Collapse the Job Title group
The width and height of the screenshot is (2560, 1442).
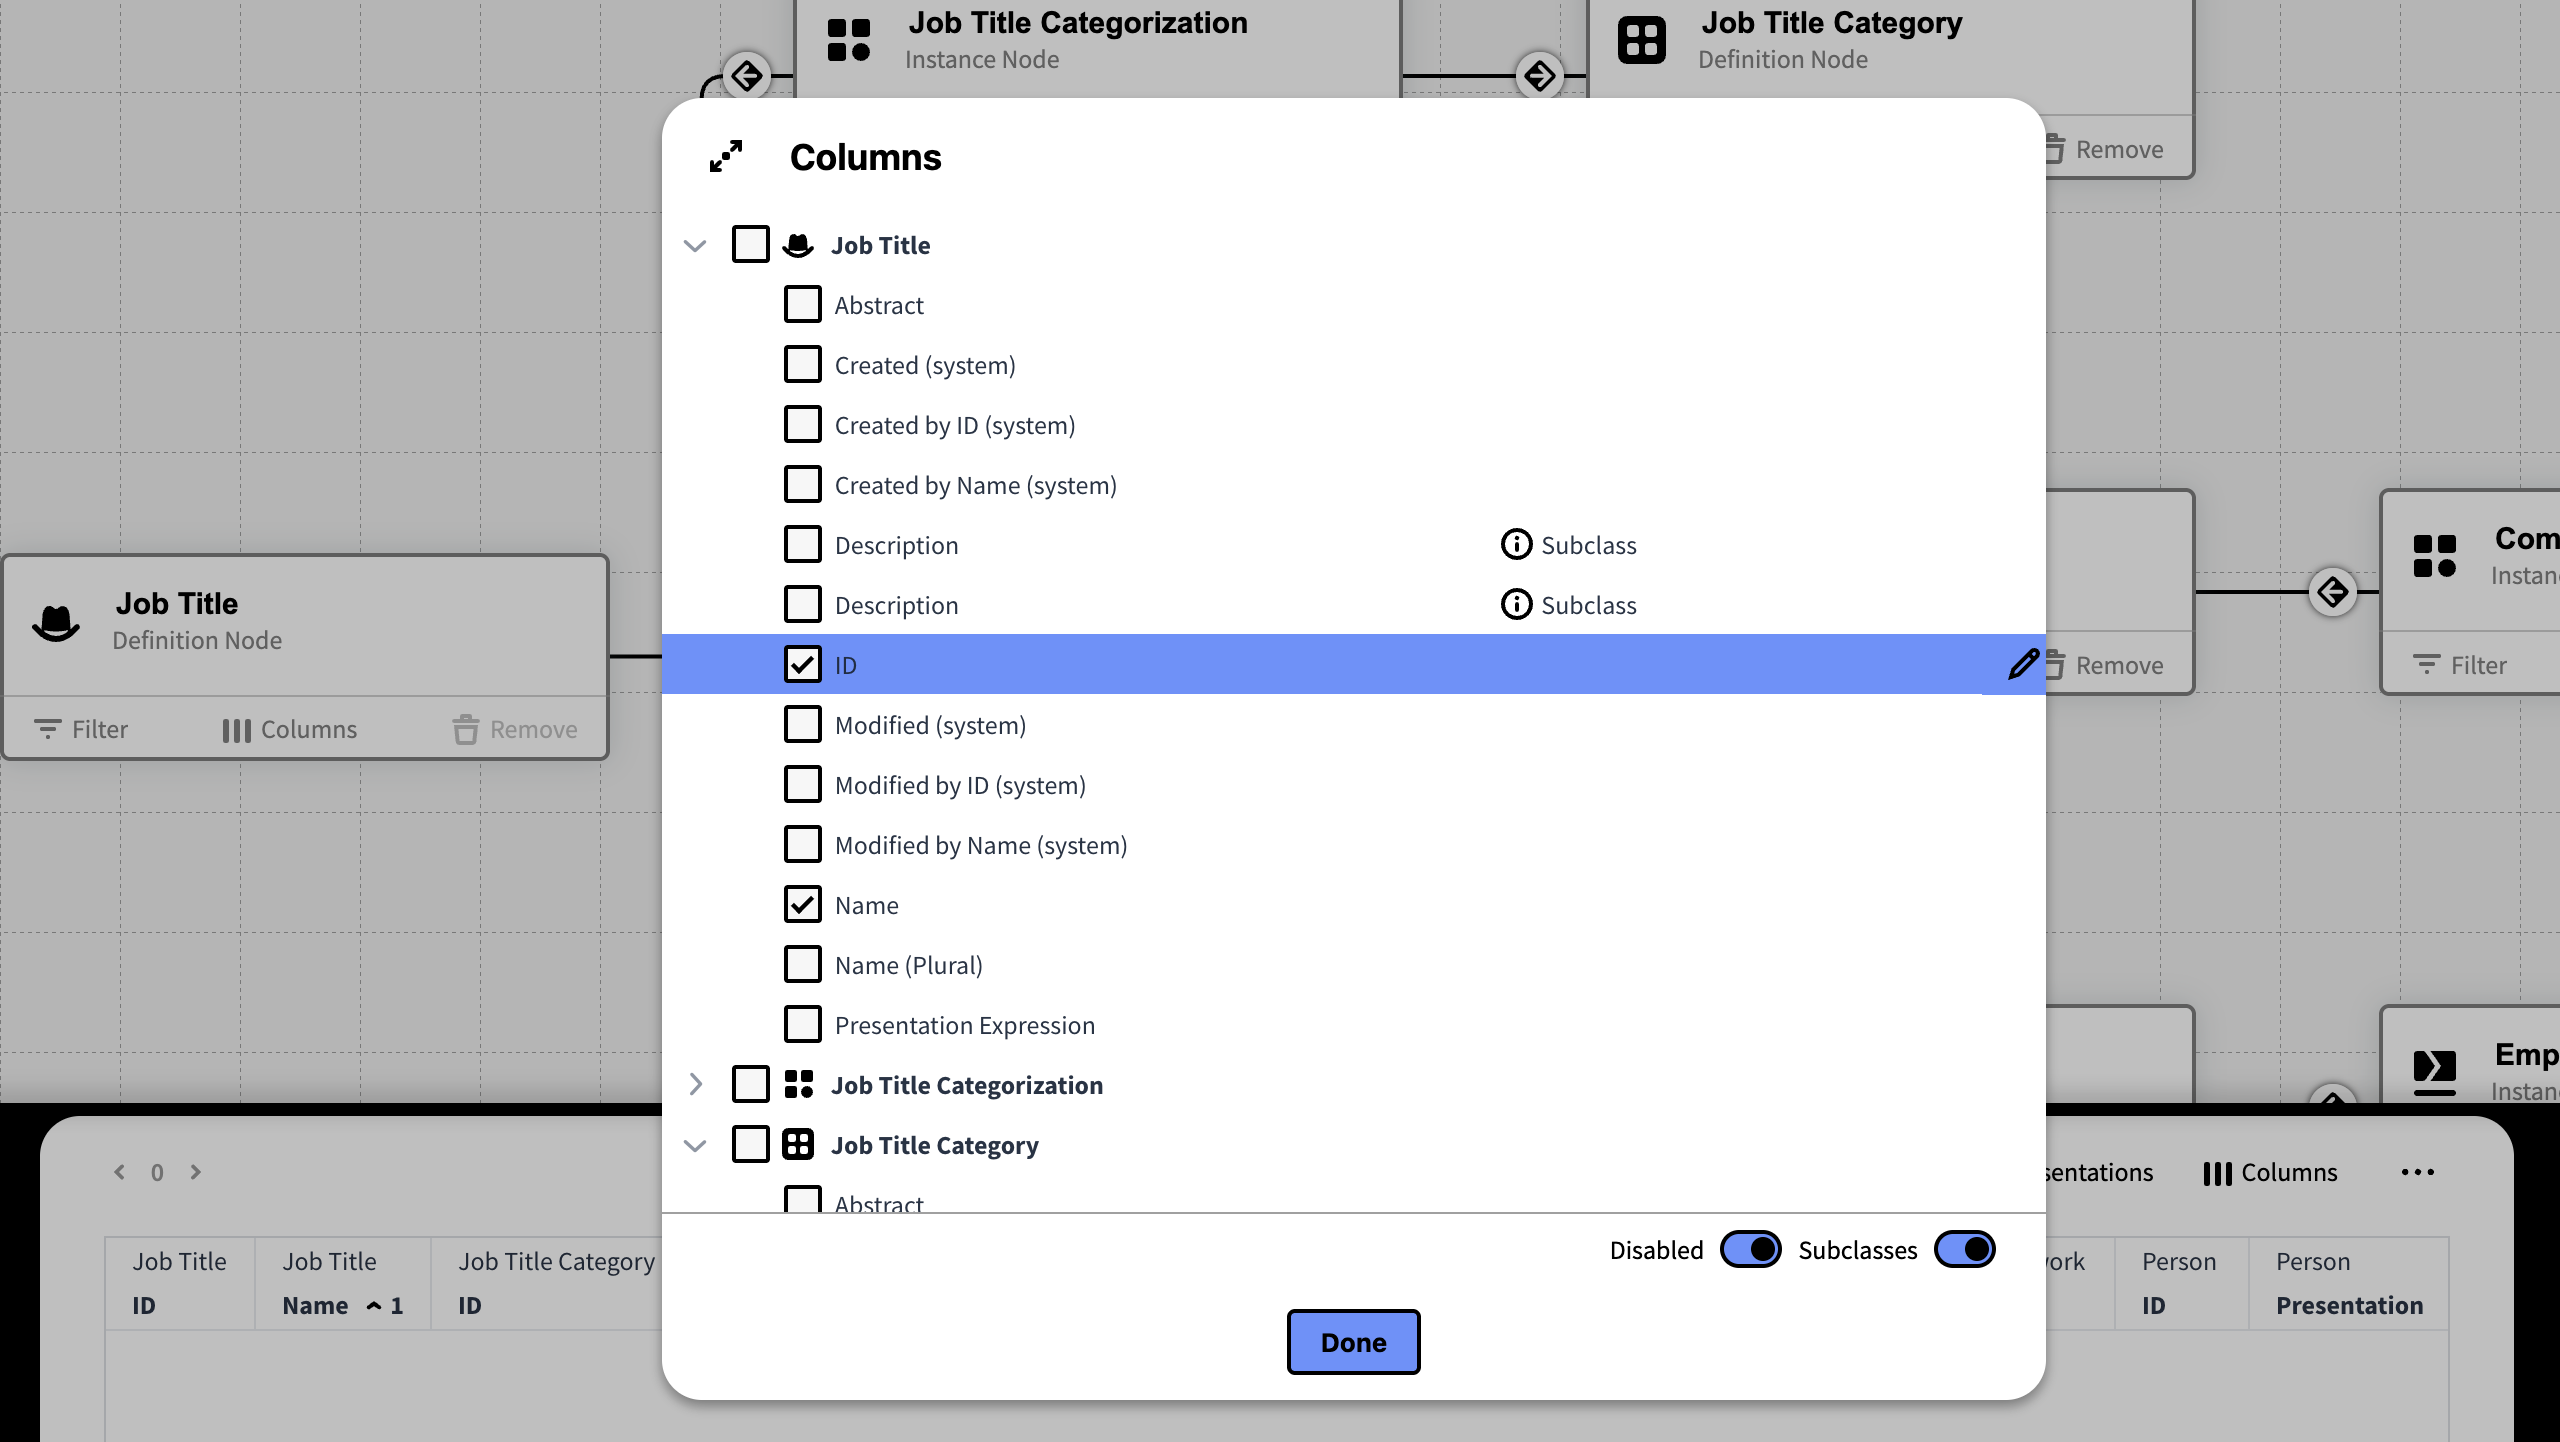695,245
